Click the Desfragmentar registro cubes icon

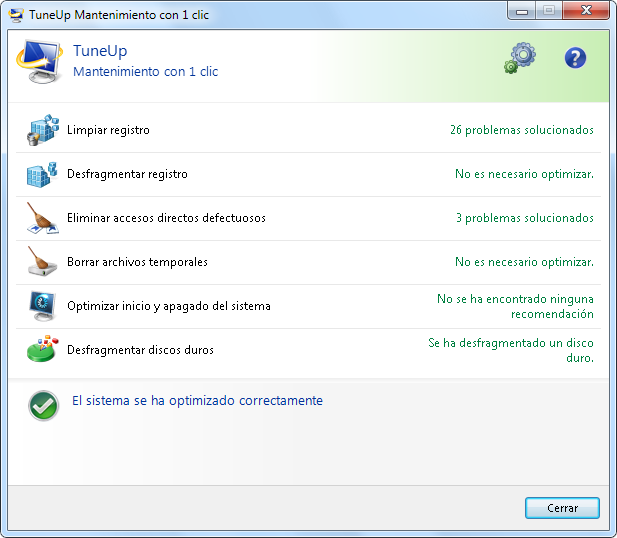pyautogui.click(x=42, y=174)
